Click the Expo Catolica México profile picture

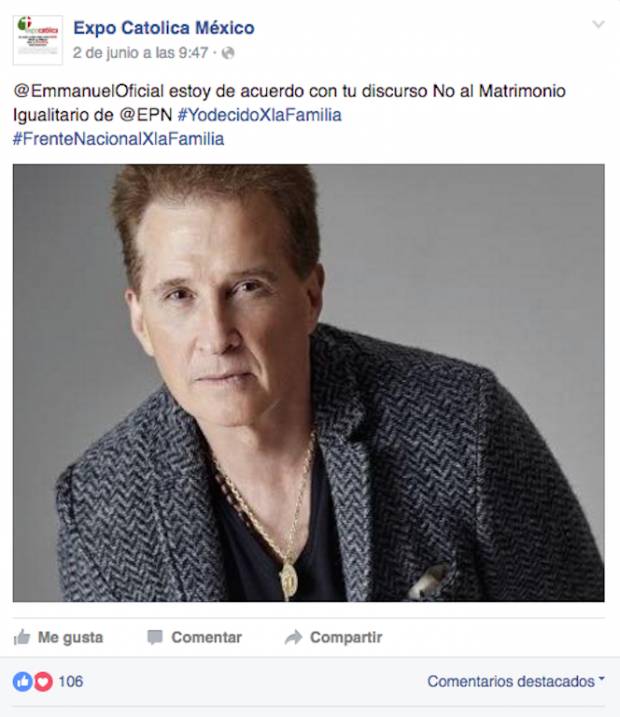point(38,40)
